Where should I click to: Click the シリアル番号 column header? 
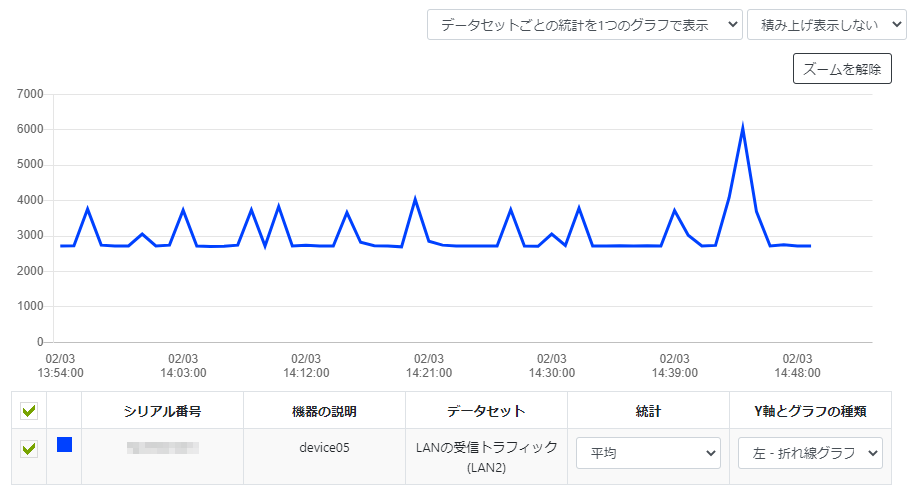click(x=162, y=411)
